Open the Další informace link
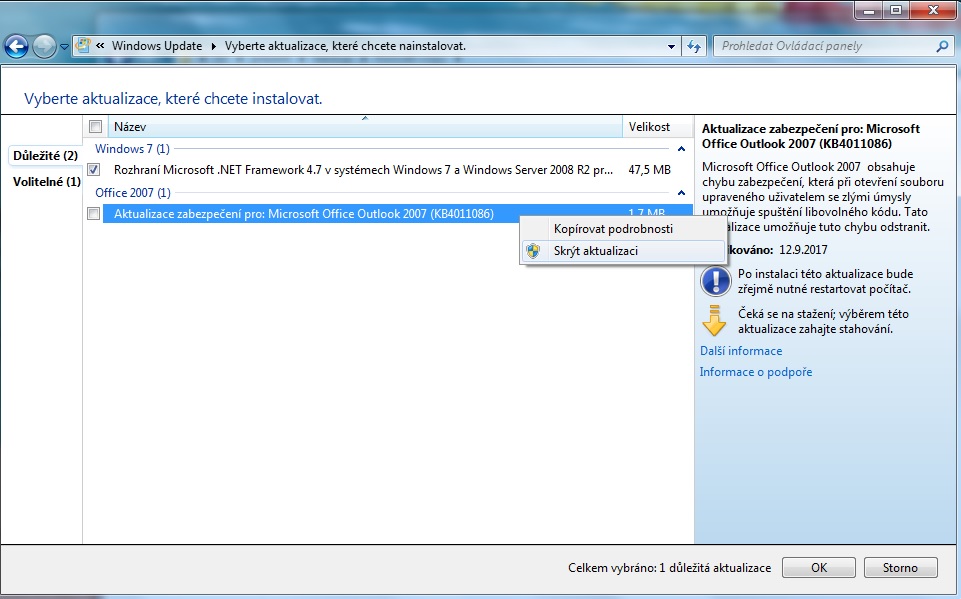Image resolution: width=961 pixels, height=599 pixels. point(740,351)
